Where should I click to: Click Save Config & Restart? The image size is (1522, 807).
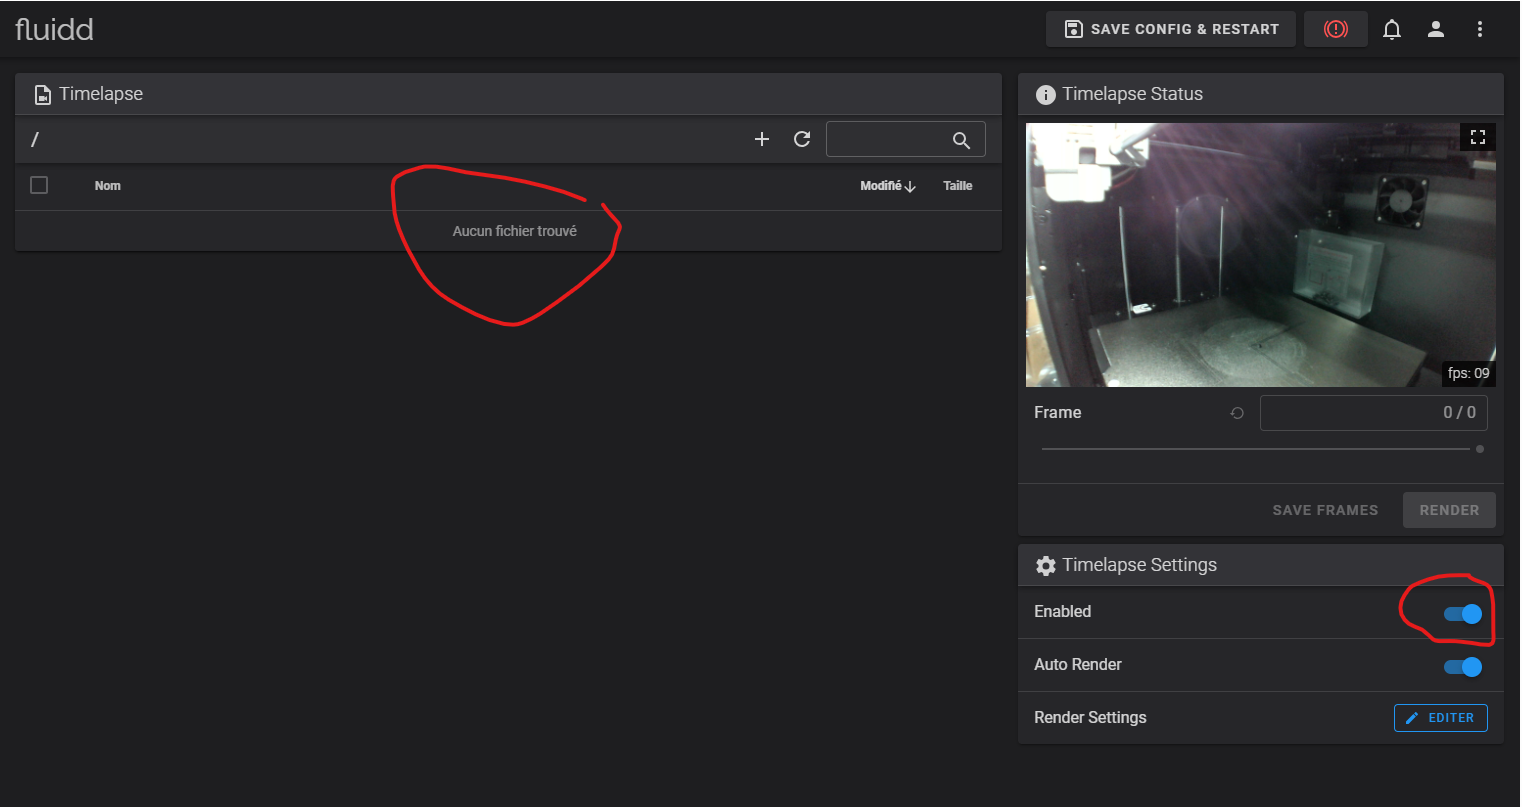tap(1171, 29)
